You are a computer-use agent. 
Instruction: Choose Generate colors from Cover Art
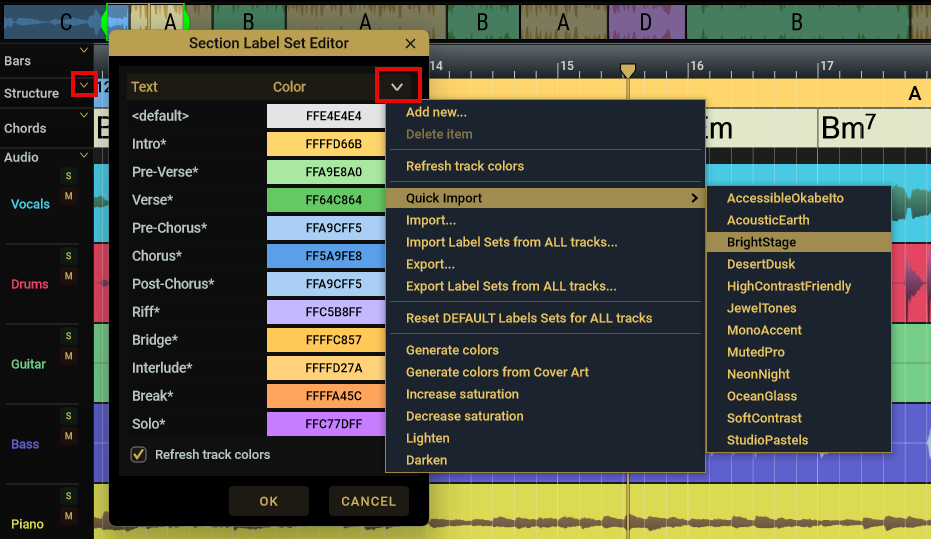click(x=498, y=372)
